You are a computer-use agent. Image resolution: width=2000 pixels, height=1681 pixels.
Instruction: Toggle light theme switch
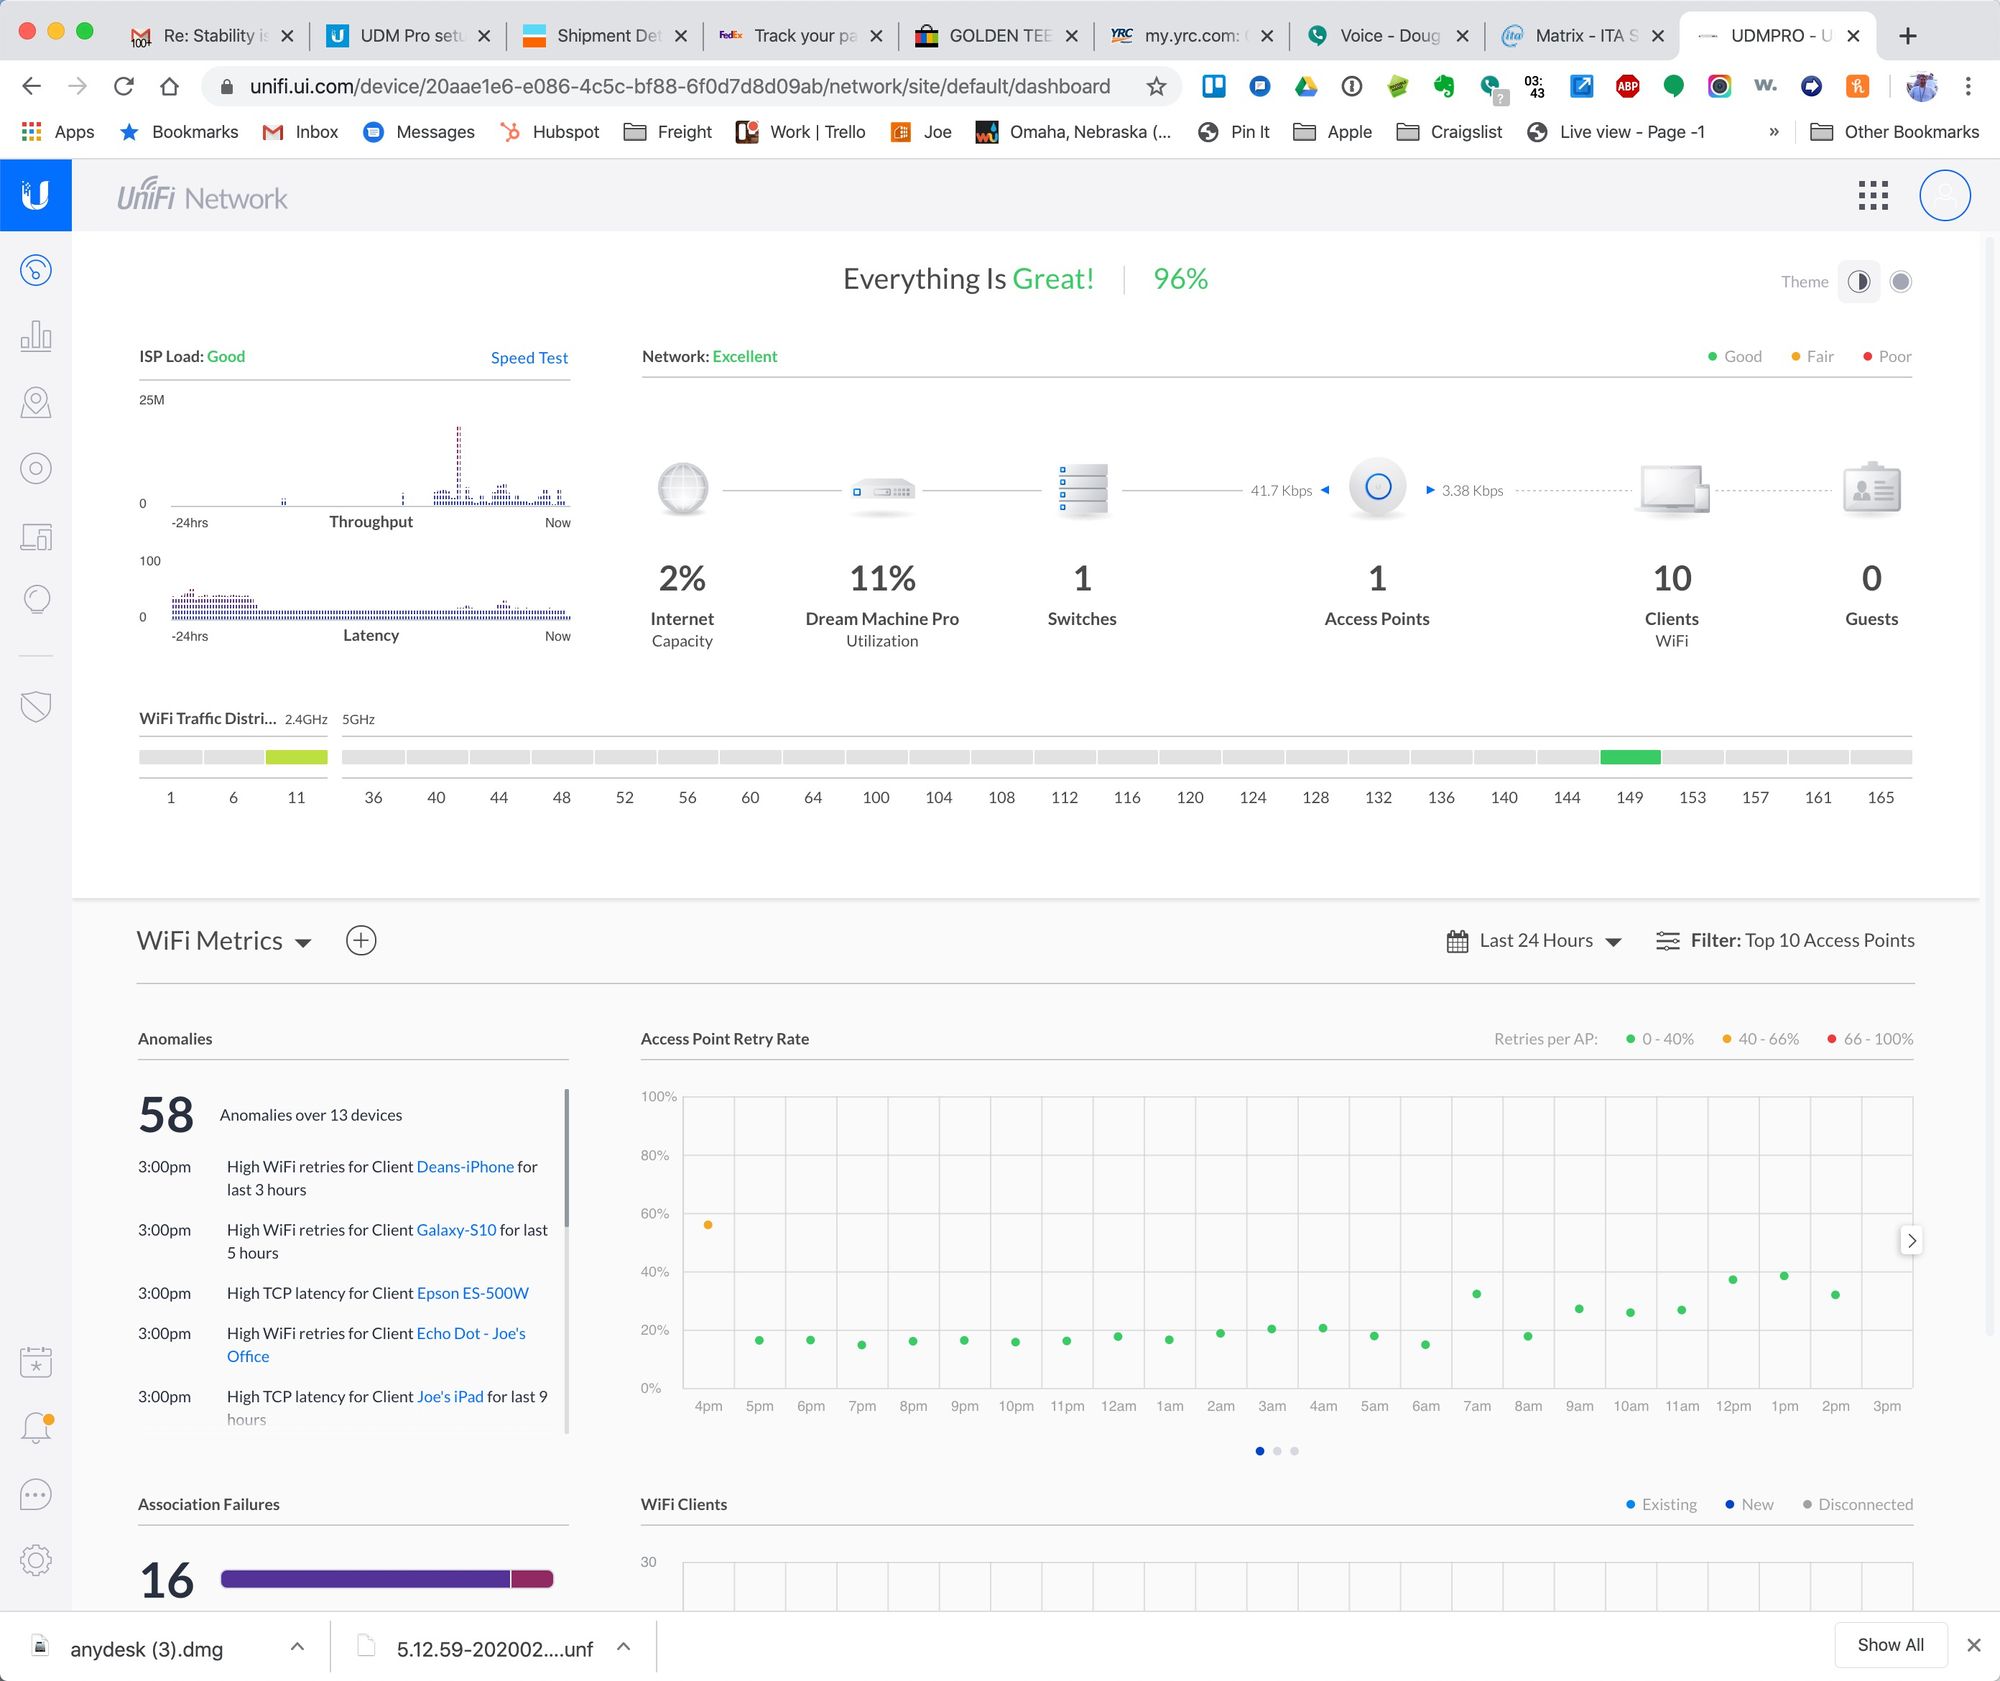[1860, 280]
